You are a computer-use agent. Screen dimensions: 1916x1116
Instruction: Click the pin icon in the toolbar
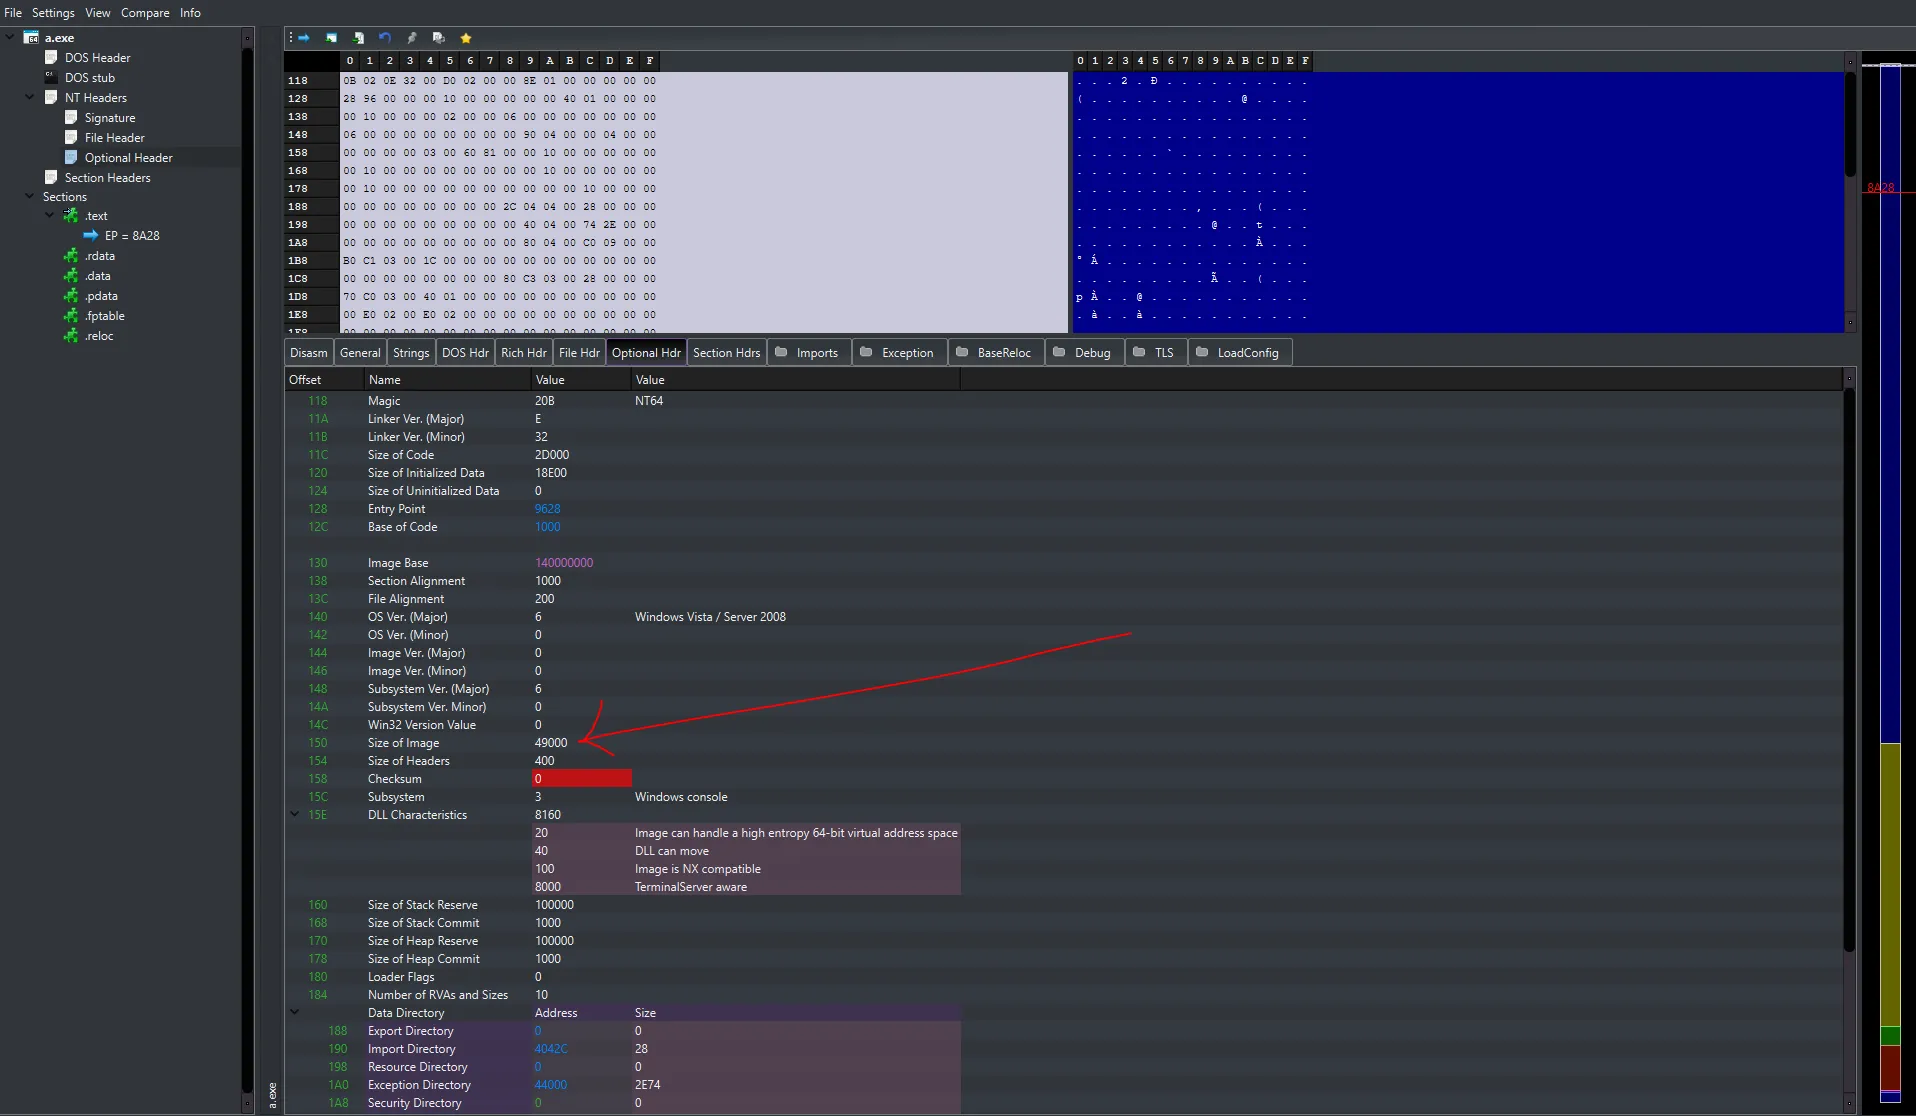click(x=411, y=38)
